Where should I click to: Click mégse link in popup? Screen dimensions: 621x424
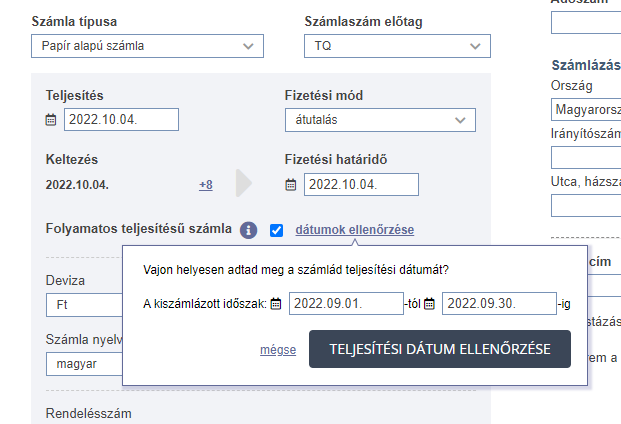[x=278, y=350]
